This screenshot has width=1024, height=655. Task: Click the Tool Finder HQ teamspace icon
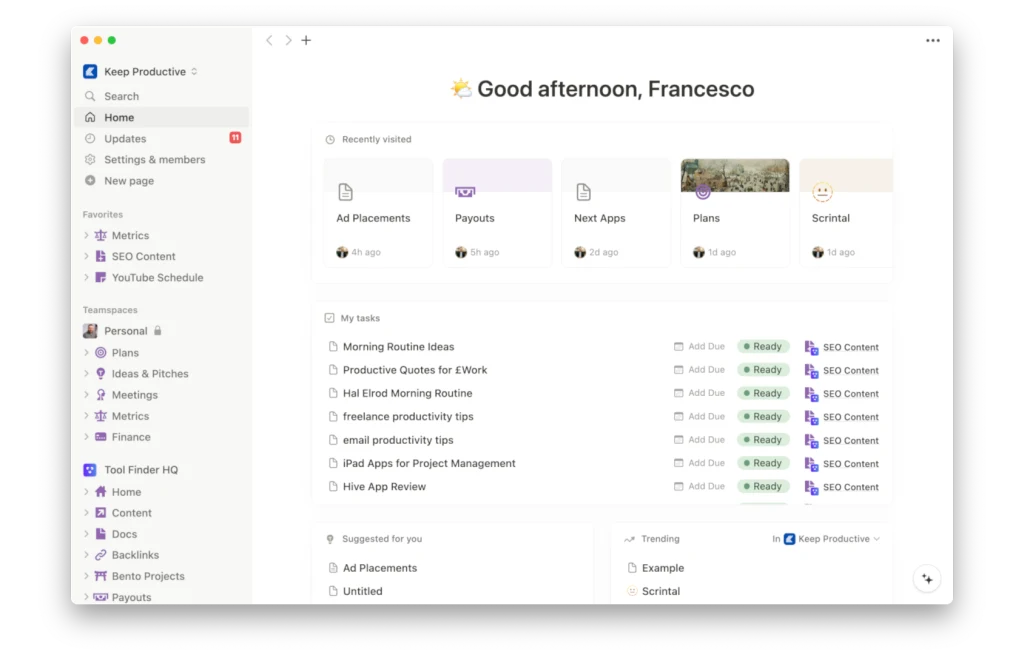pyautogui.click(x=90, y=470)
